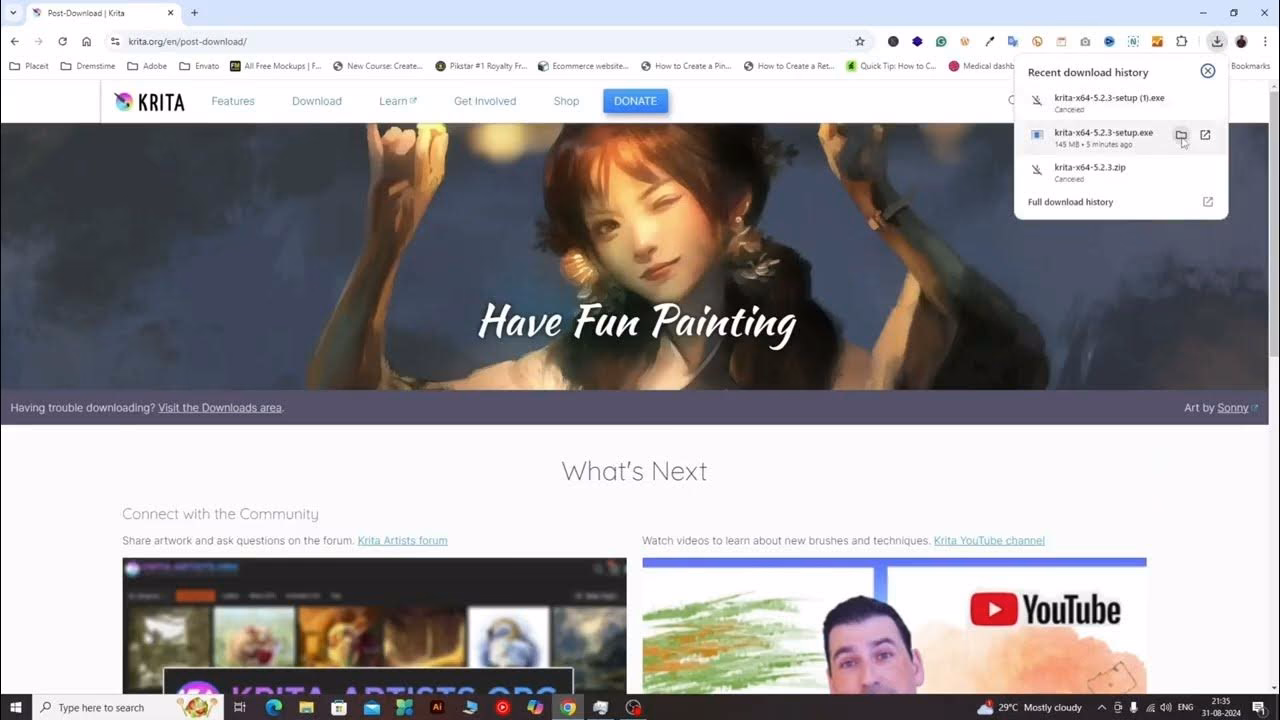
Task: Click Full download history
Action: coord(1070,202)
